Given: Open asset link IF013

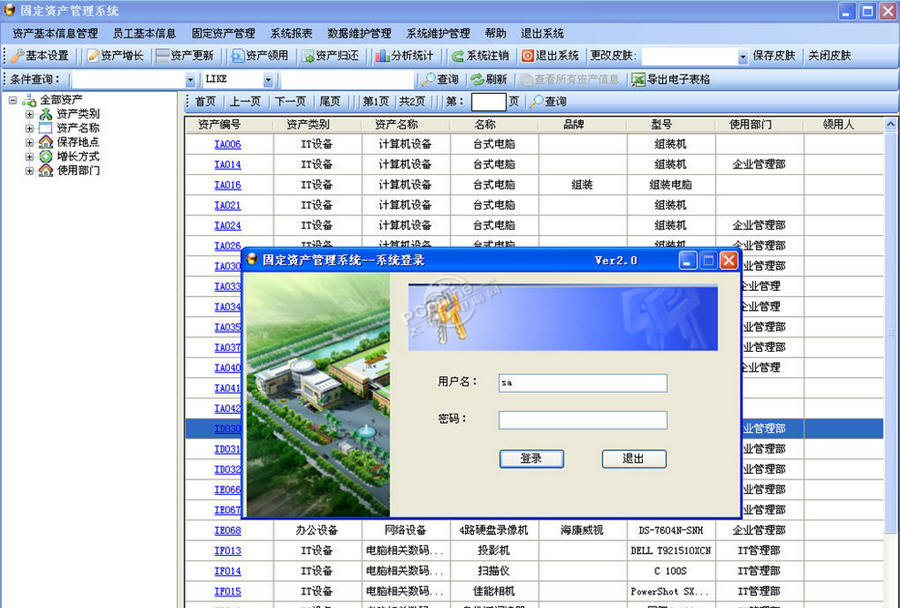Looking at the screenshot, I should pyautogui.click(x=228, y=551).
